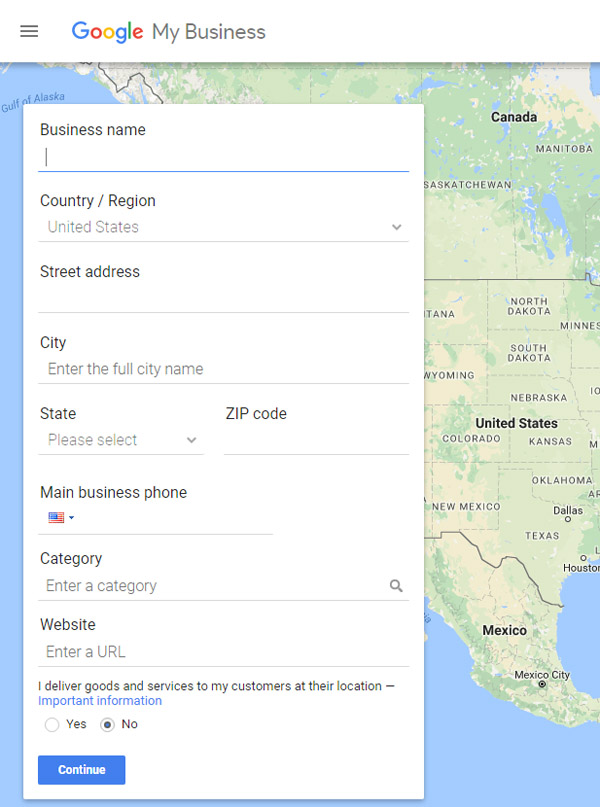This screenshot has height=807, width=600.
Task: Click the Main business phone number field
Action: tap(175, 517)
